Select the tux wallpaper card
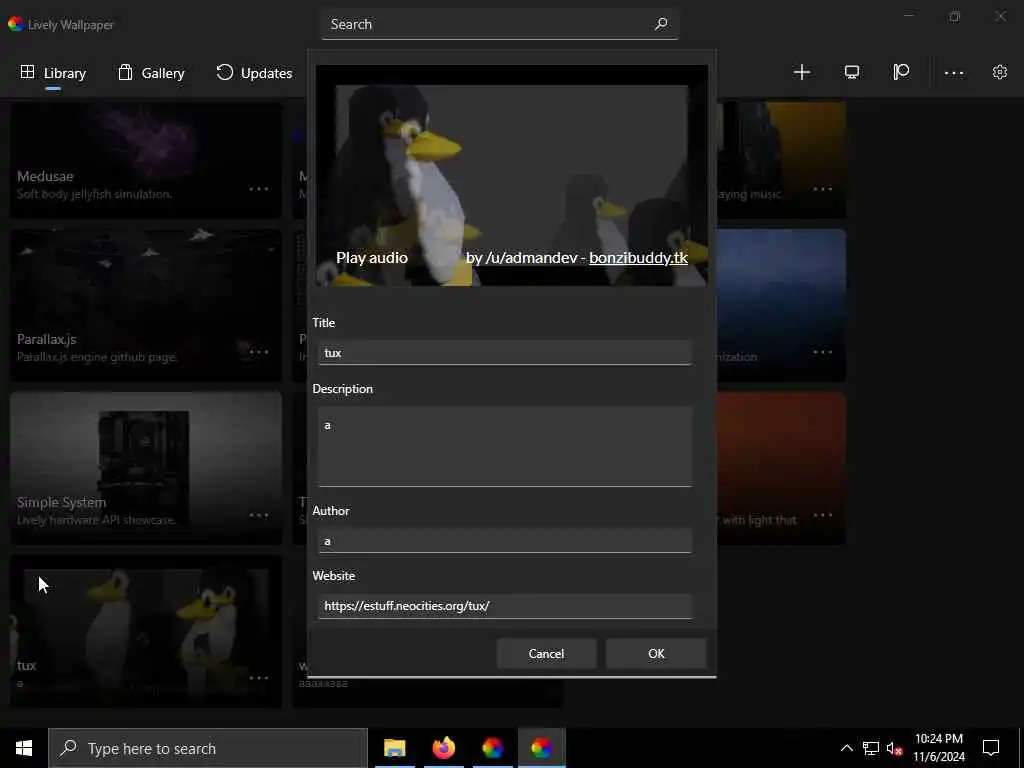This screenshot has width=1024, height=768. pyautogui.click(x=146, y=632)
